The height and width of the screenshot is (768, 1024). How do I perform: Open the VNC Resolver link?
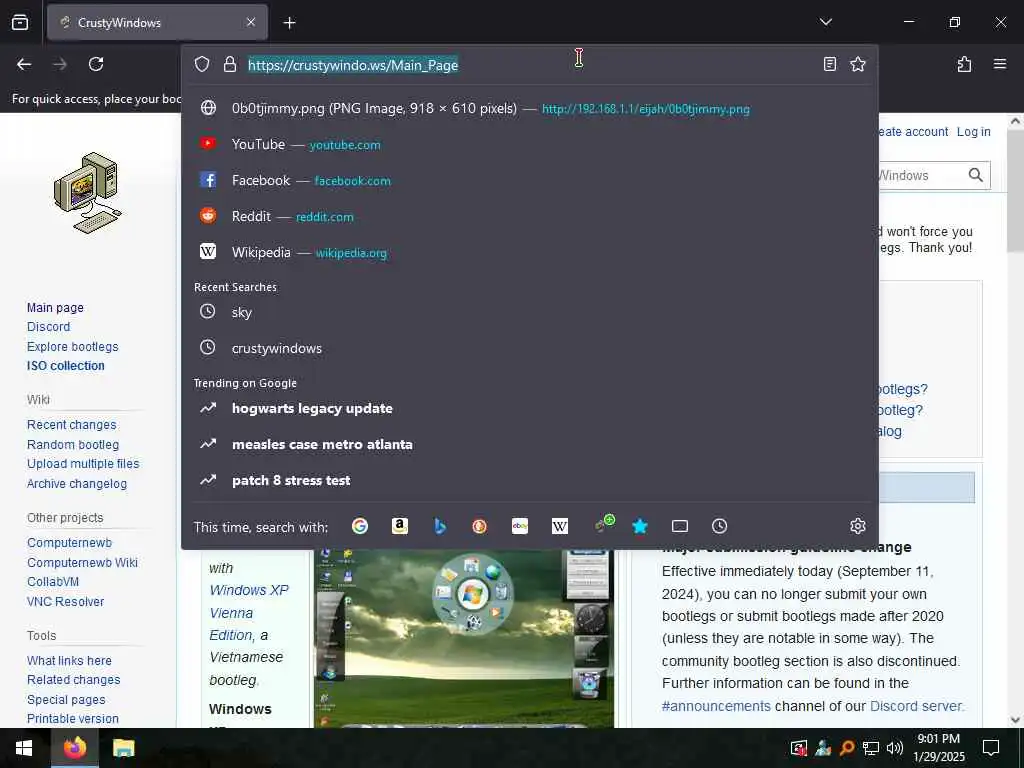pos(65,601)
